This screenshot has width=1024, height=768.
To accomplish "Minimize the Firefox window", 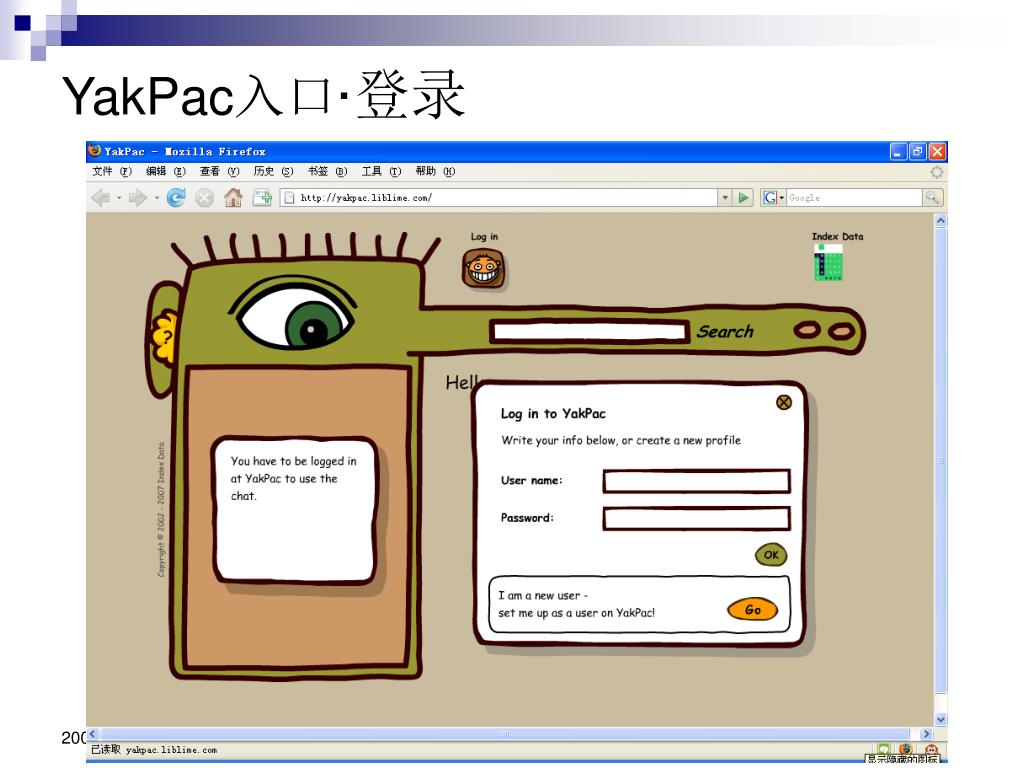I will (x=899, y=152).
